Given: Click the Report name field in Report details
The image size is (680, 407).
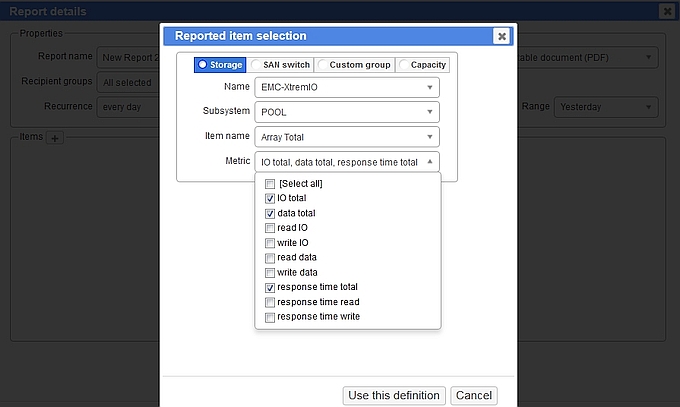Looking at the screenshot, I should click(x=128, y=57).
